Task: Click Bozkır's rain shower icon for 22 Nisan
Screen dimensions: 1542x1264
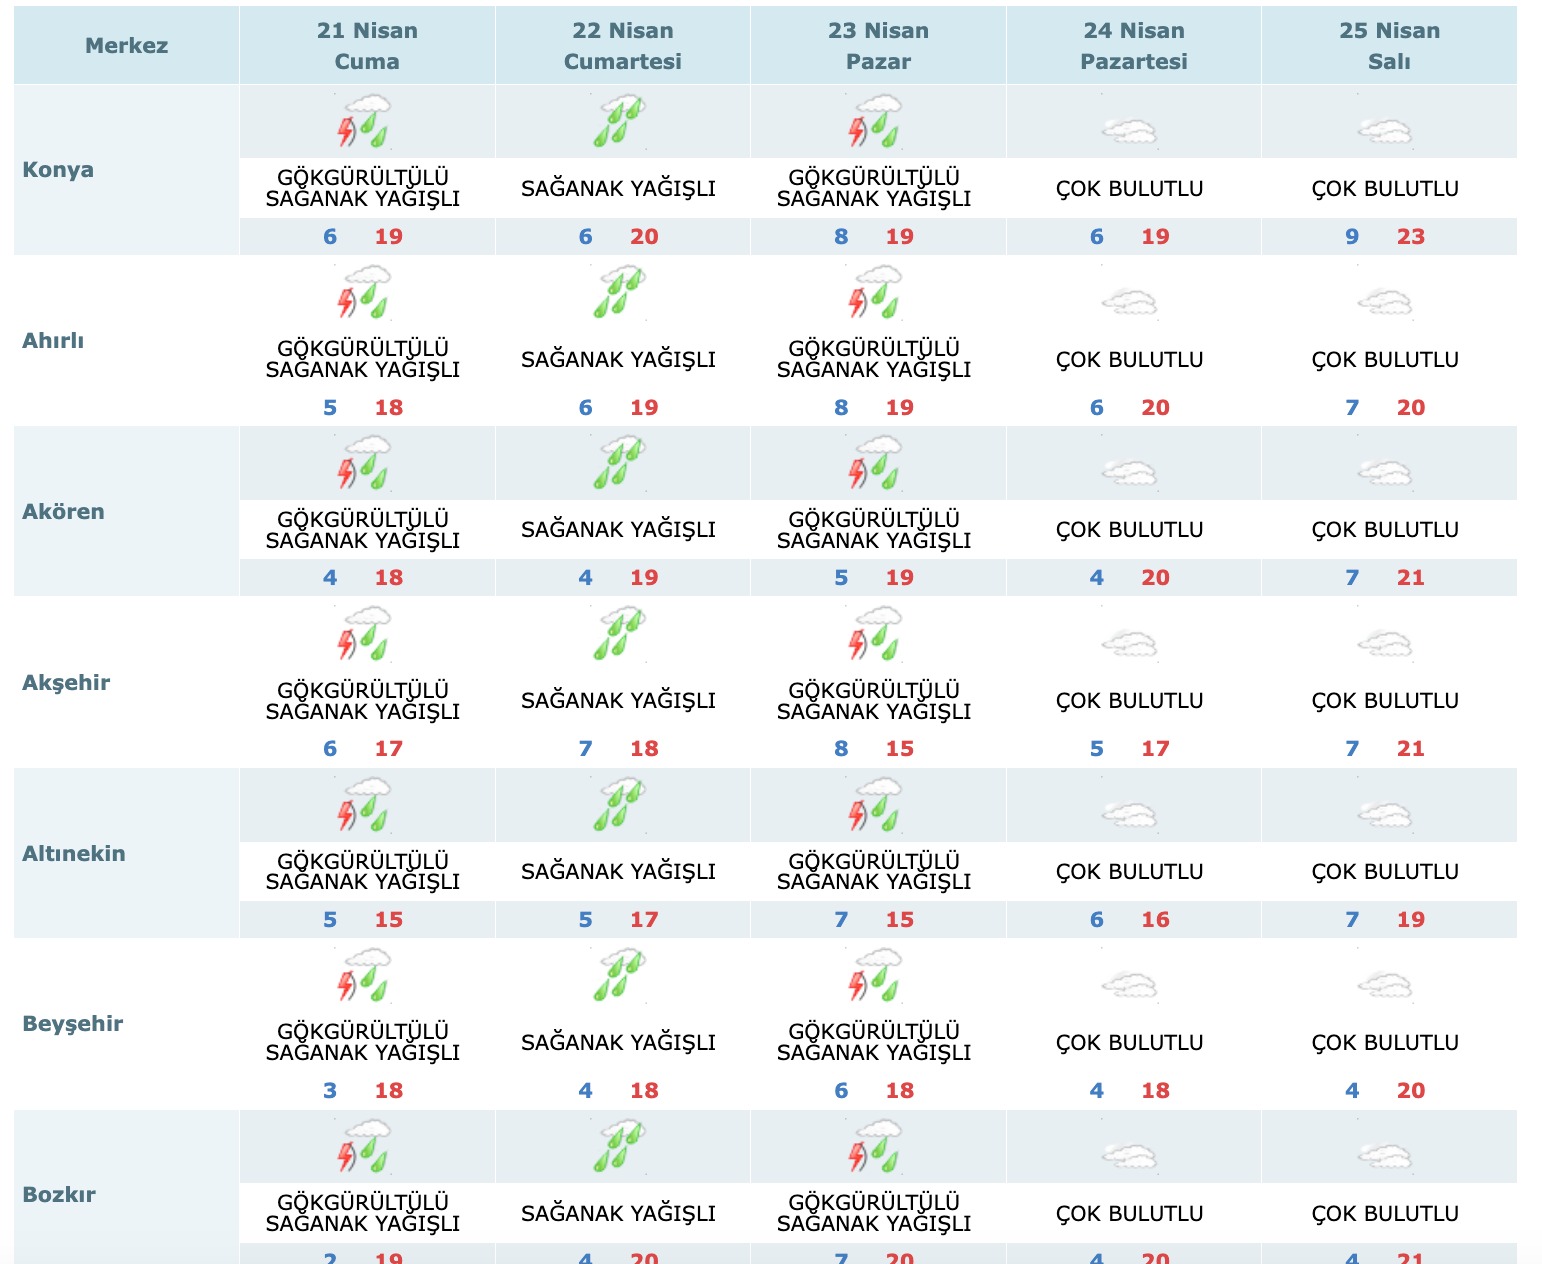Action: coord(619,1146)
